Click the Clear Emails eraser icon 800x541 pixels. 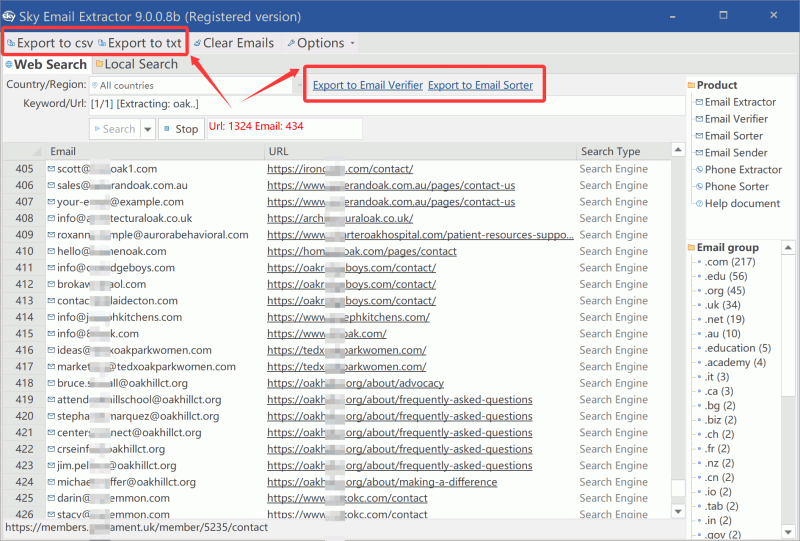point(197,43)
